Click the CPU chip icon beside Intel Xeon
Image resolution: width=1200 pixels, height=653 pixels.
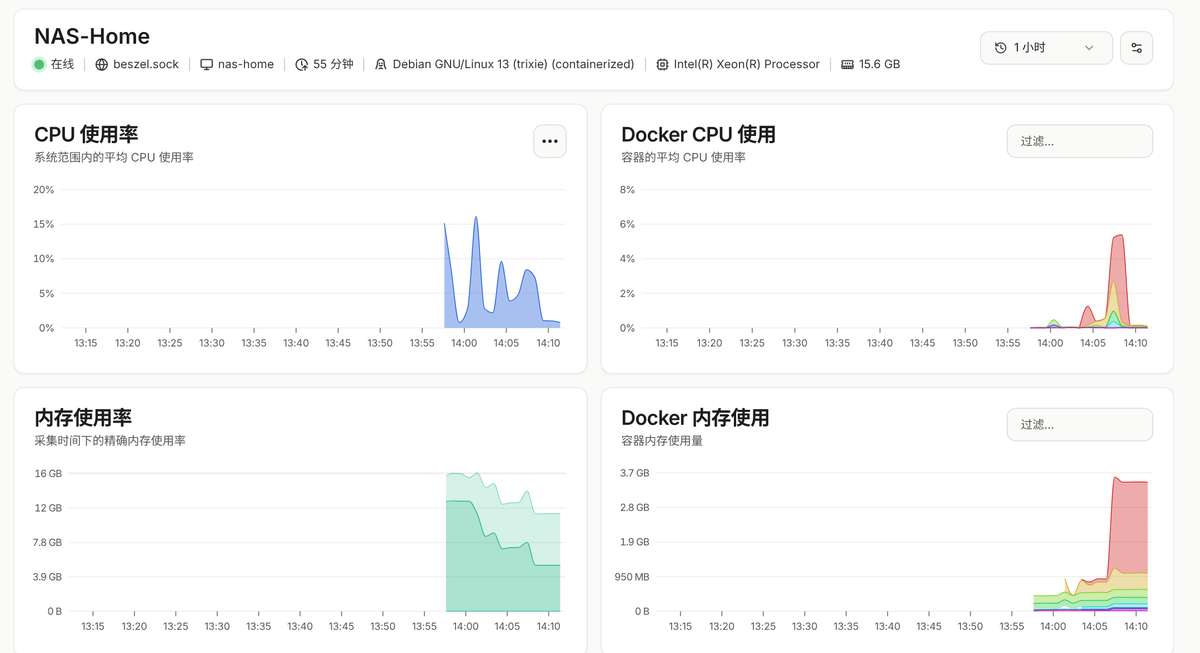pyautogui.click(x=663, y=64)
